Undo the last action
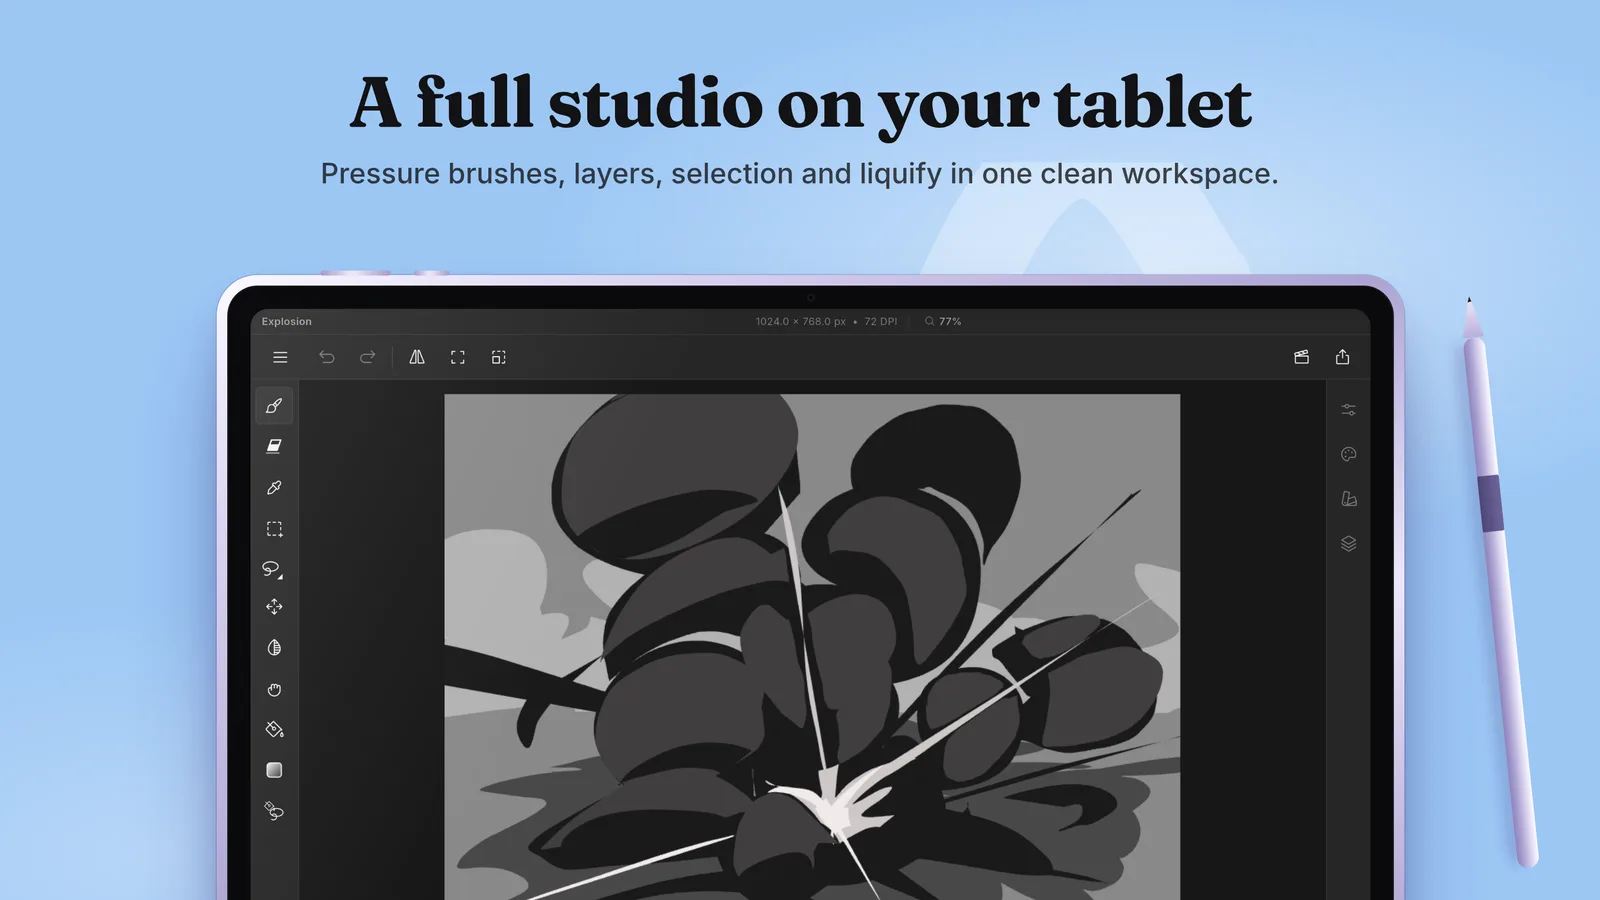The height and width of the screenshot is (900, 1600). 326,357
